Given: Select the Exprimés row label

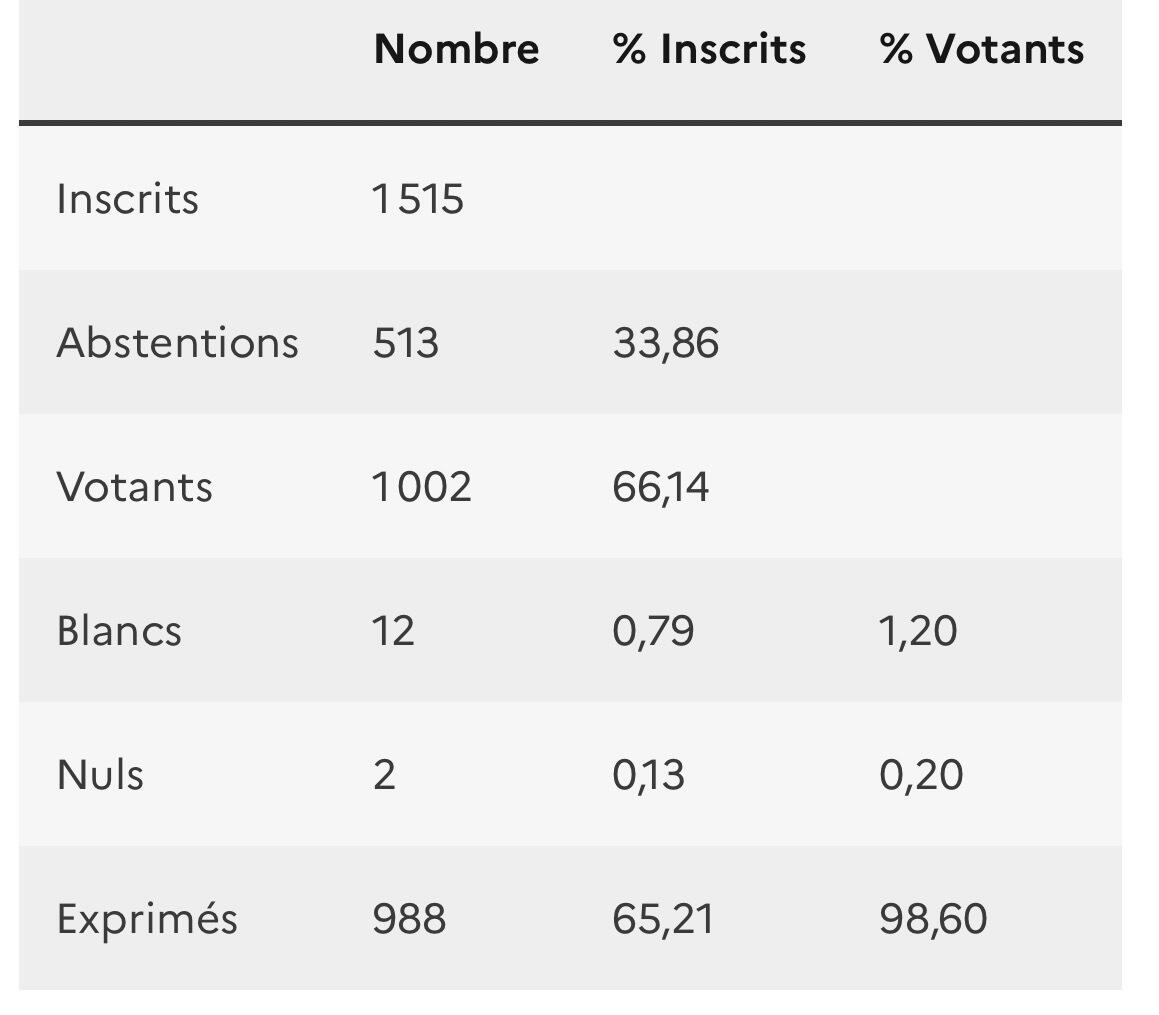Looking at the screenshot, I should tap(147, 919).
